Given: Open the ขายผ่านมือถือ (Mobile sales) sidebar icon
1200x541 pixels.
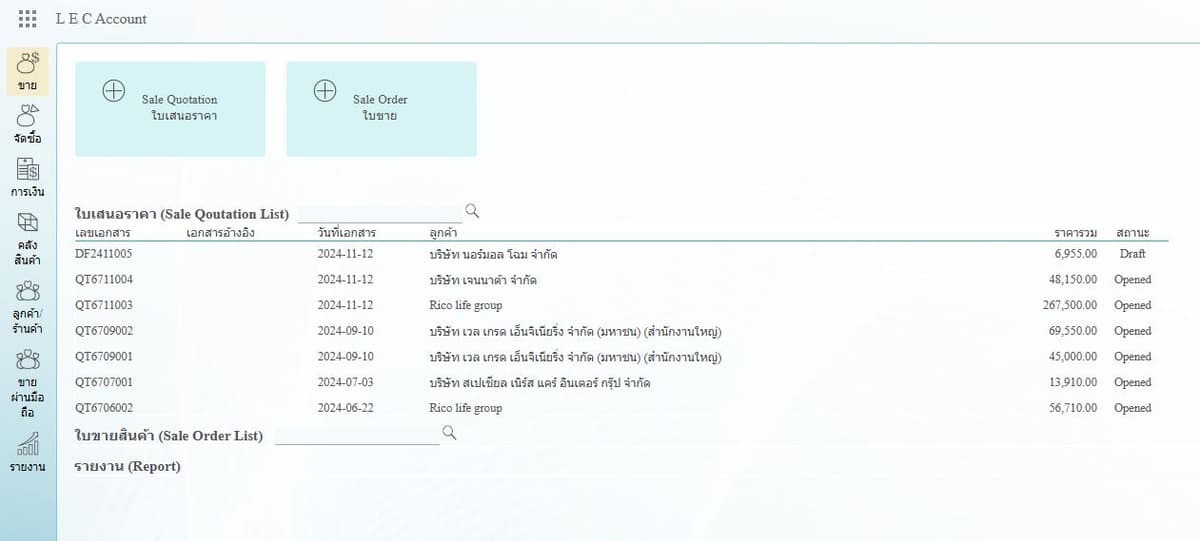Looking at the screenshot, I should point(28,383).
